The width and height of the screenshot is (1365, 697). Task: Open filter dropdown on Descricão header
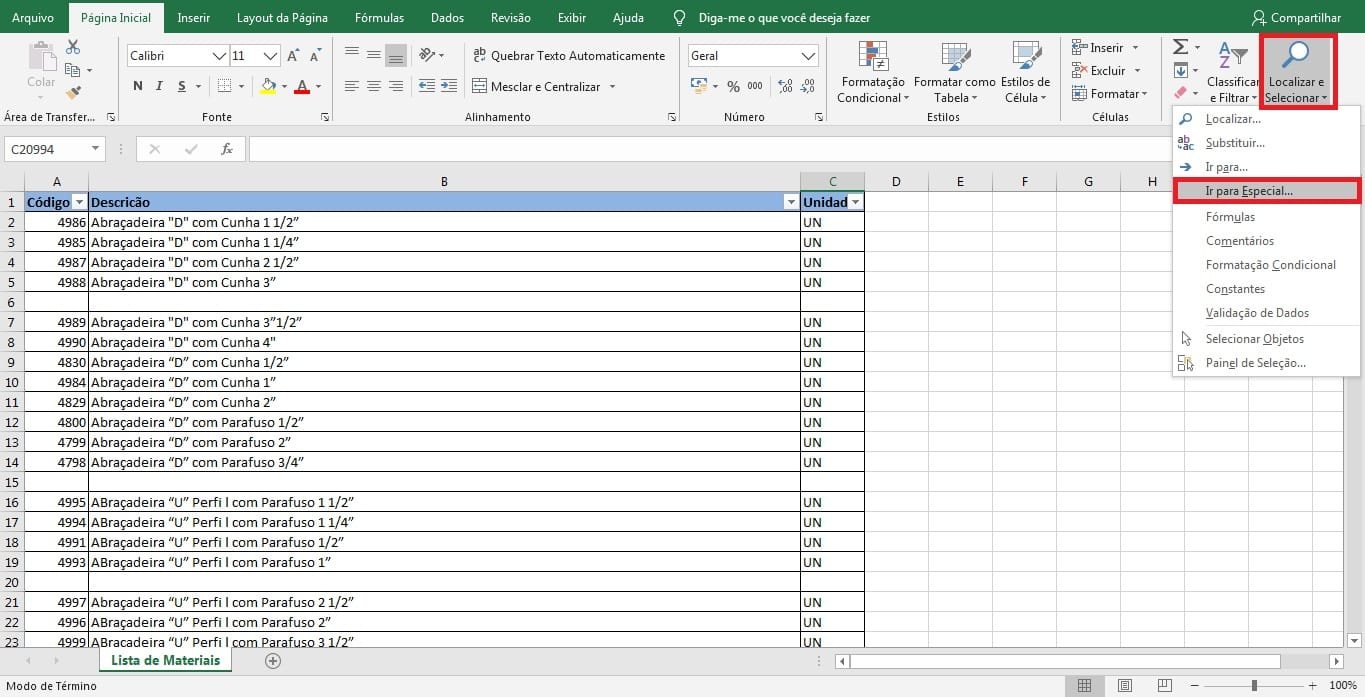(x=791, y=202)
